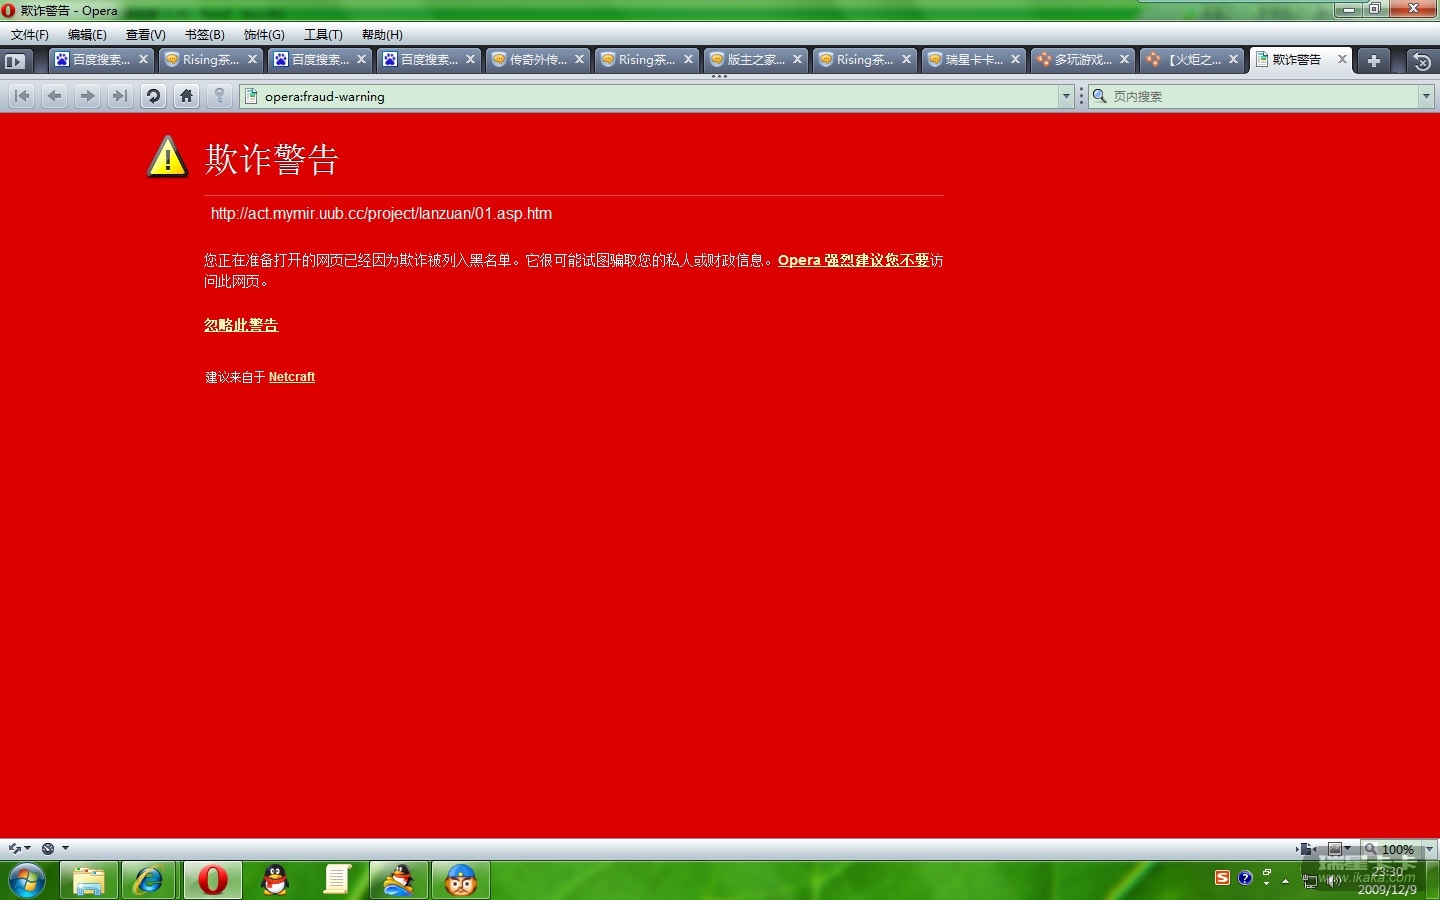The image size is (1440, 900).
Task: Open the 编辑(E) menu
Action: pyautogui.click(x=87, y=35)
